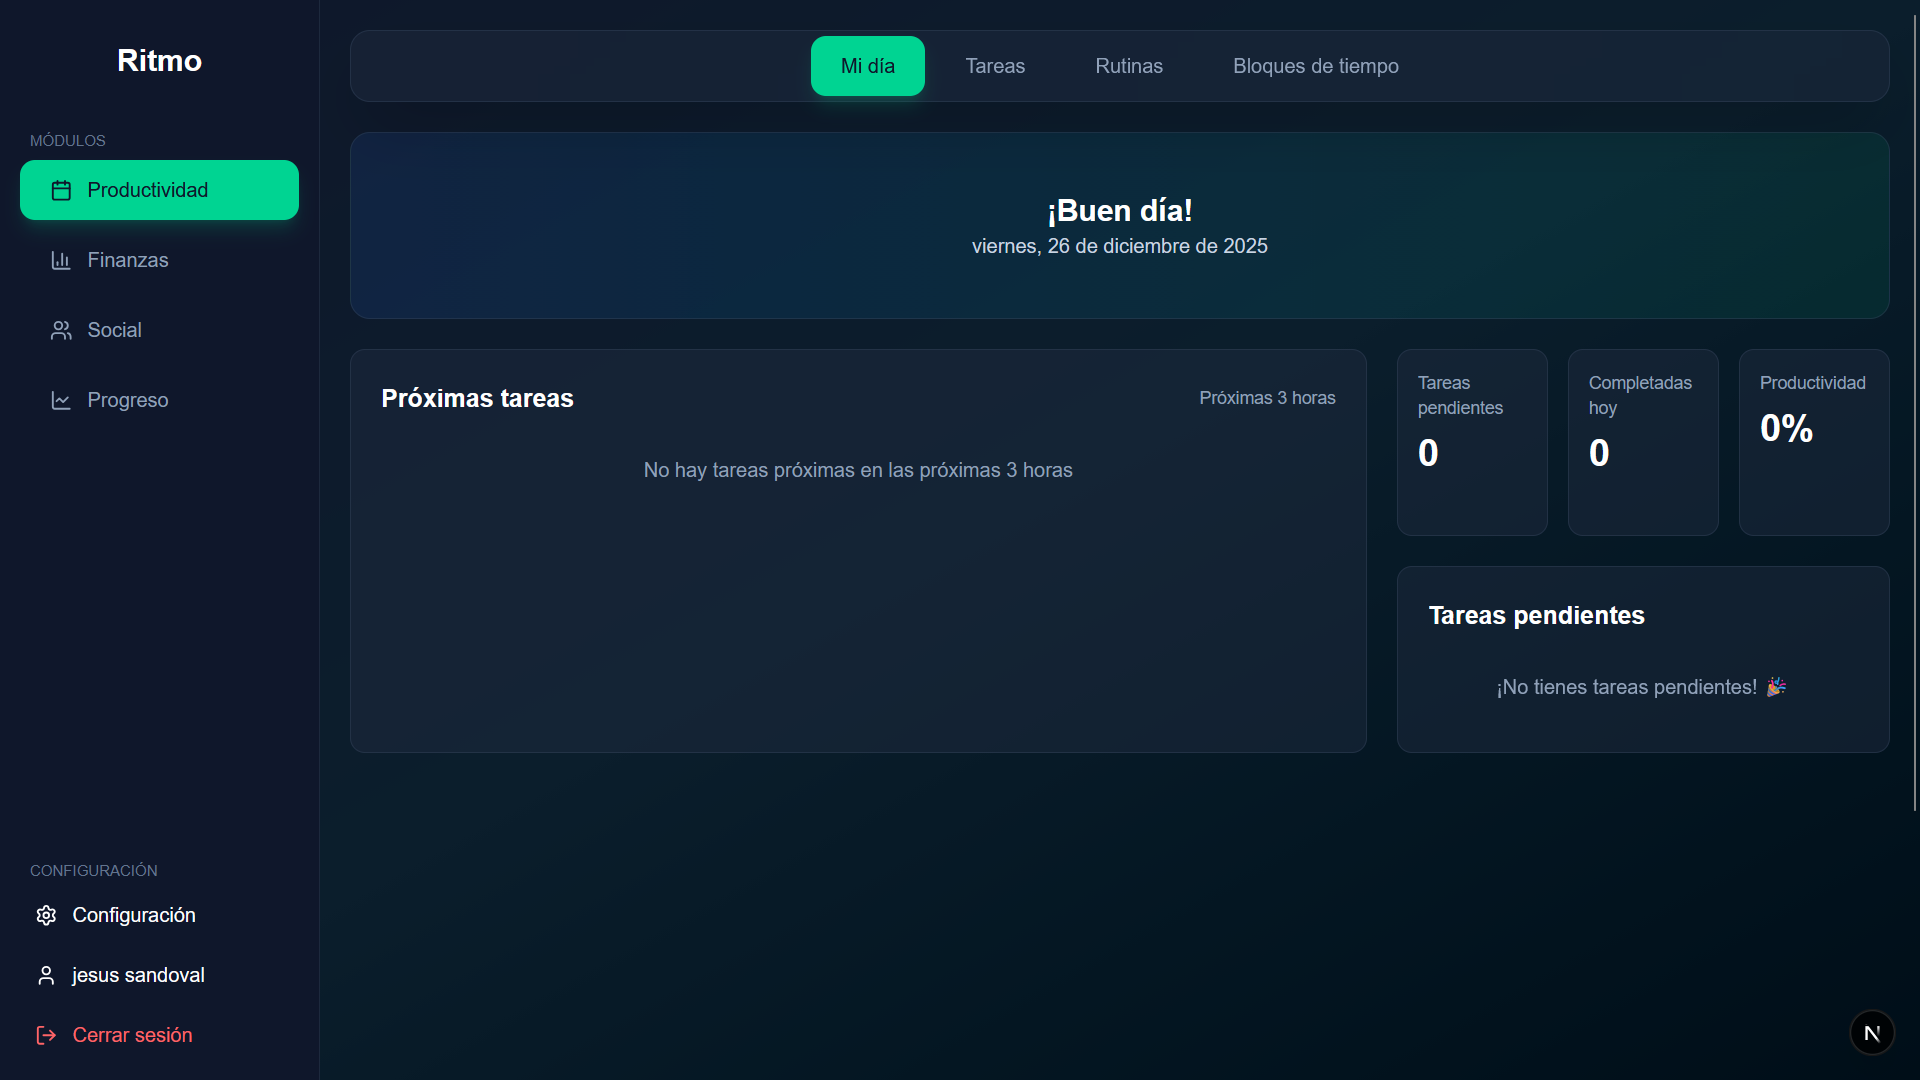Click the jesus sandoval account entry
The width and height of the screenshot is (1920, 1080).
click(138, 975)
